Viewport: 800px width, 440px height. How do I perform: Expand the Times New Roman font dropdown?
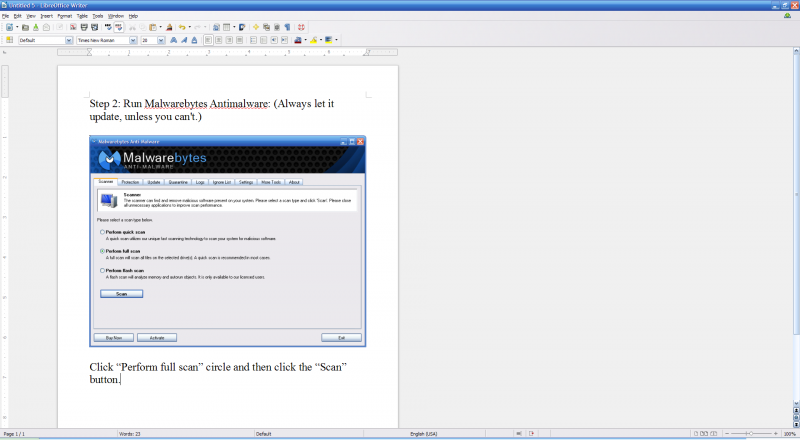(133, 40)
